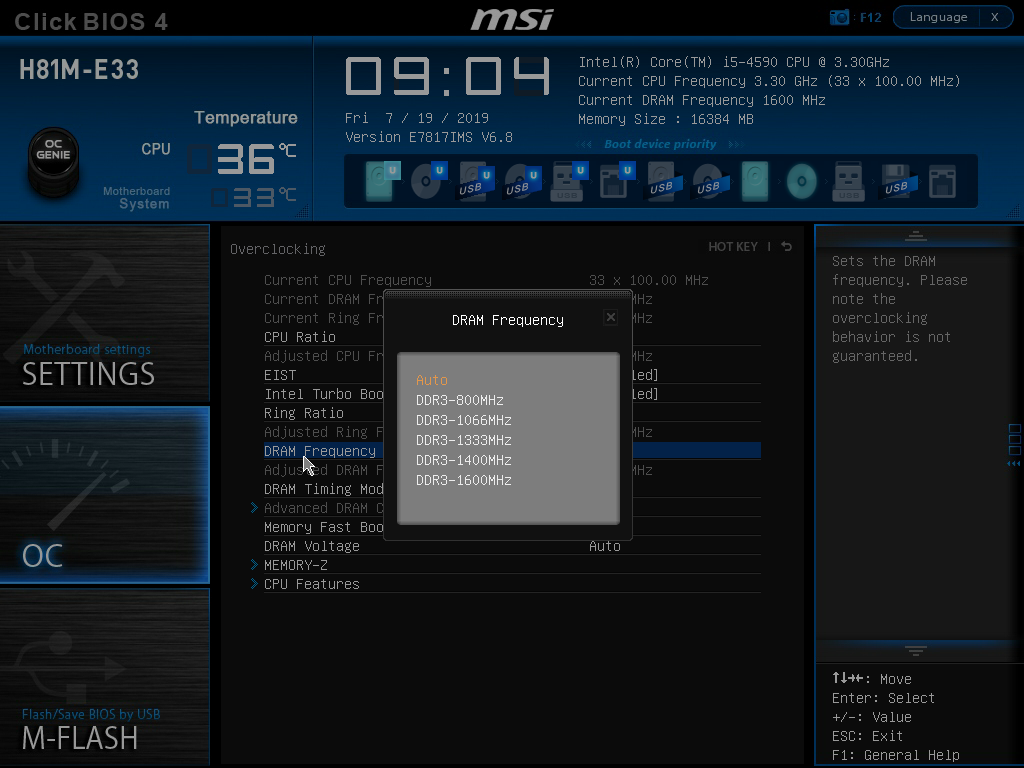Click the Overclocking page heading
Viewport: 1024px width, 768px height.
[x=278, y=249]
